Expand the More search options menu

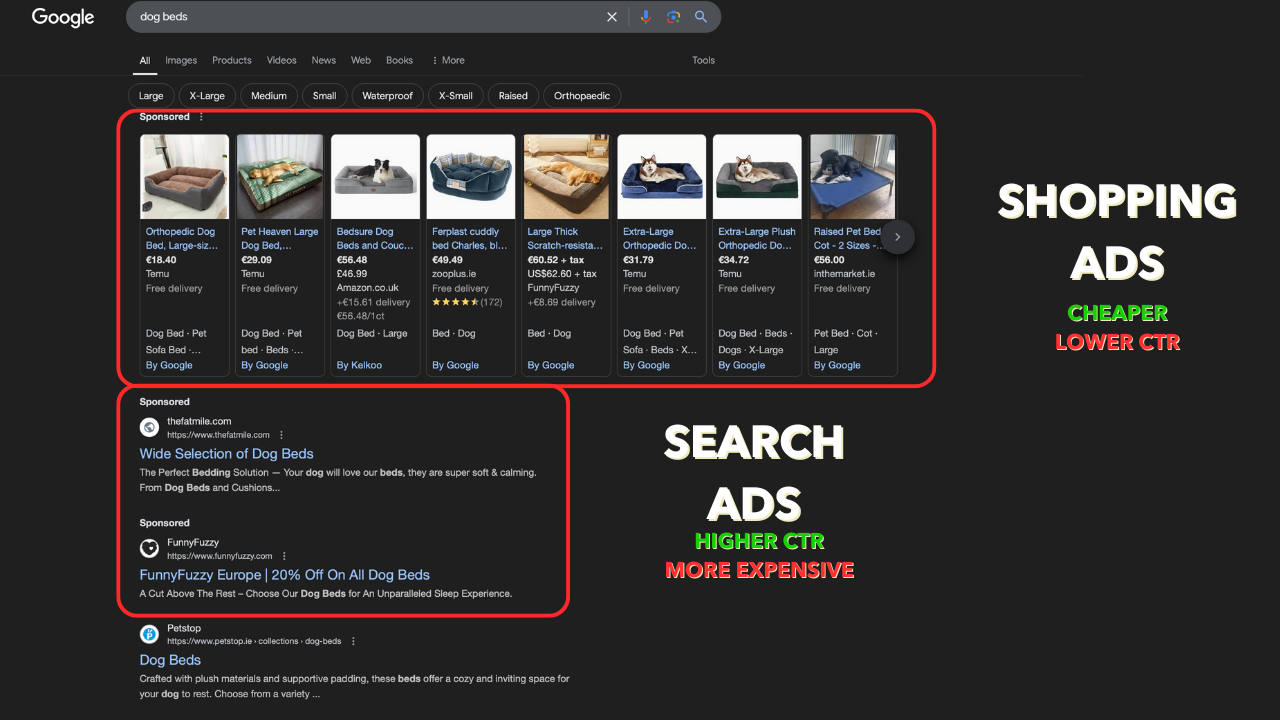[448, 60]
